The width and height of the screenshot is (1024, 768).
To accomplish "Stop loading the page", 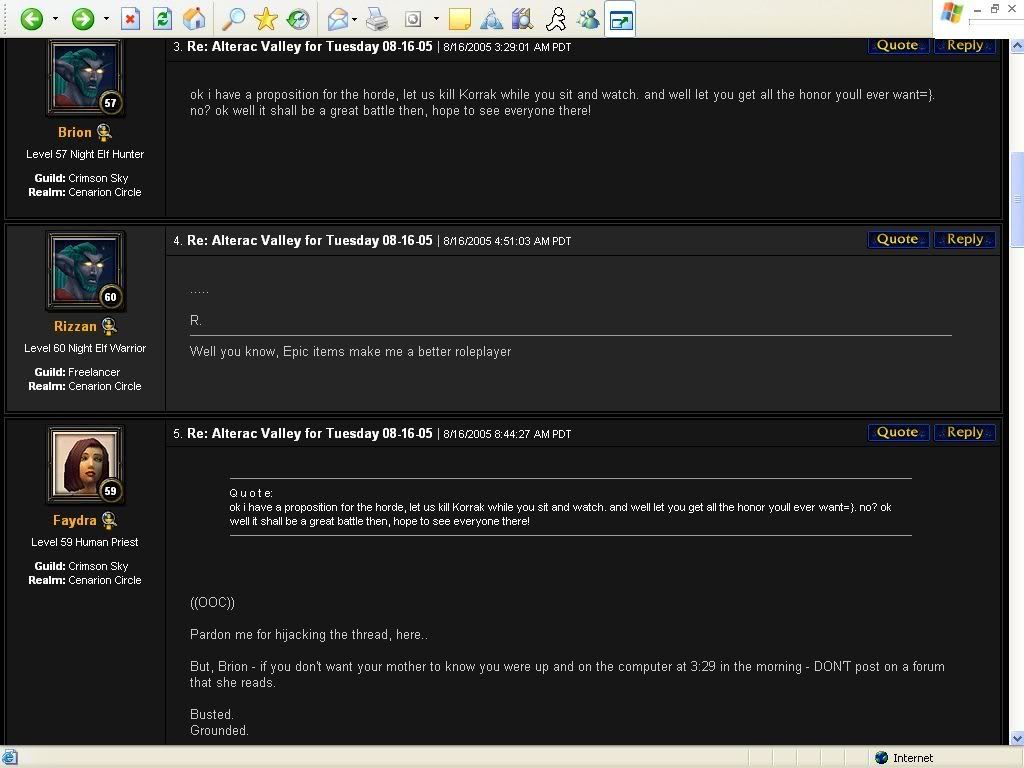I will [x=131, y=19].
